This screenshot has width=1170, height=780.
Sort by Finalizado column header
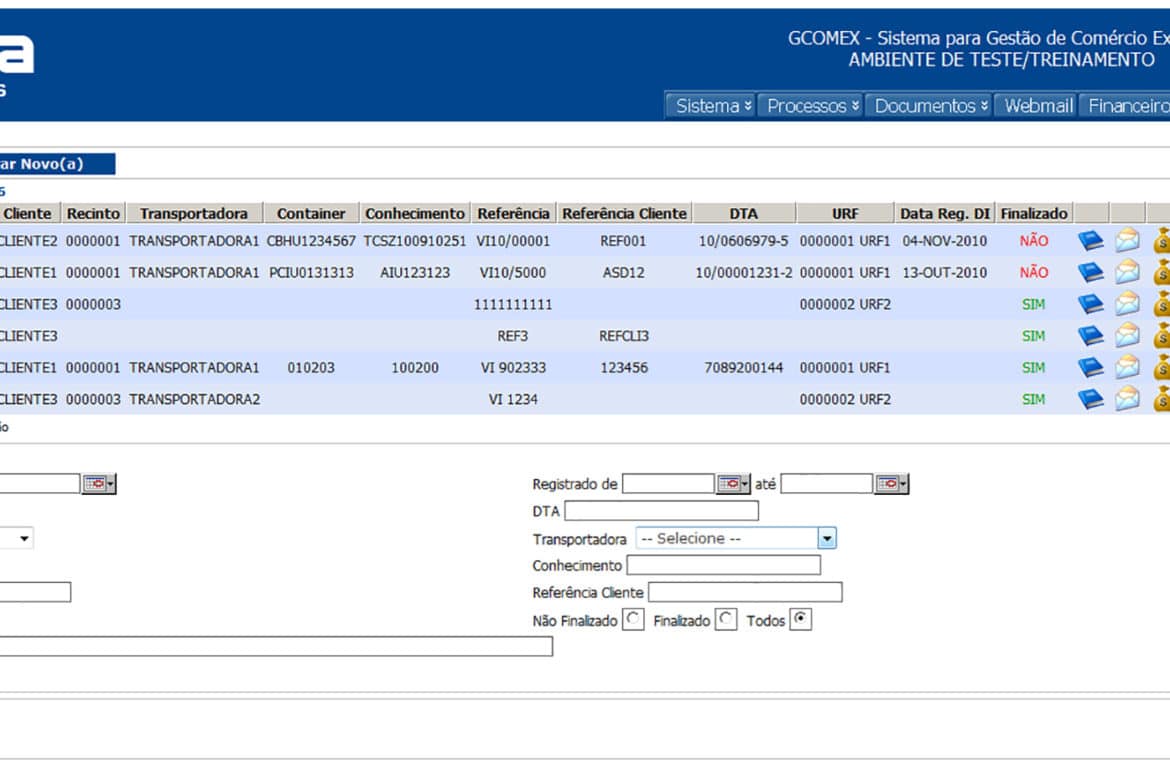tap(1034, 213)
